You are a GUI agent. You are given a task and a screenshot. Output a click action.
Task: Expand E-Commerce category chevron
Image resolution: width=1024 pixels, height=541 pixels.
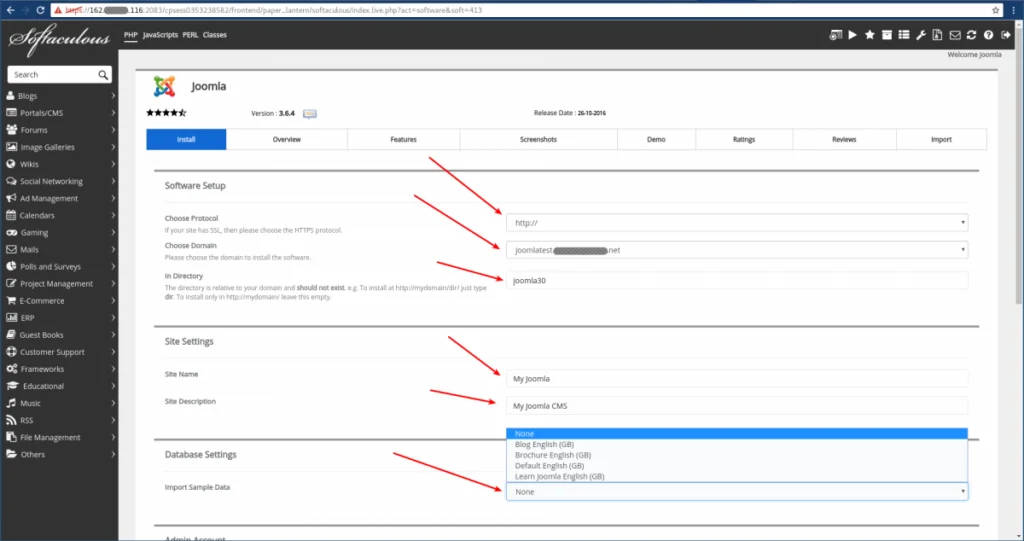[x=113, y=301]
